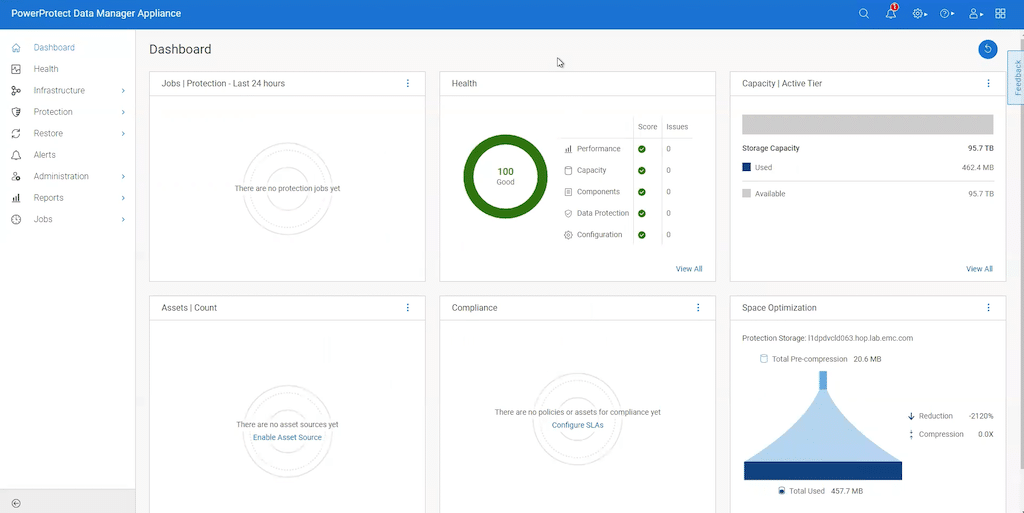1024x513 pixels.
Task: Open the Compliance widget kebab menu
Action: tap(697, 307)
